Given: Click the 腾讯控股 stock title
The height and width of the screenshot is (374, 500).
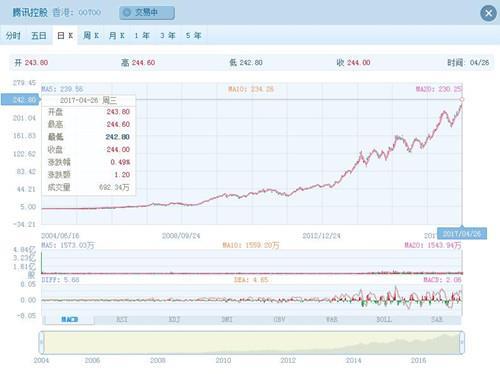Looking at the screenshot, I should pos(30,13).
